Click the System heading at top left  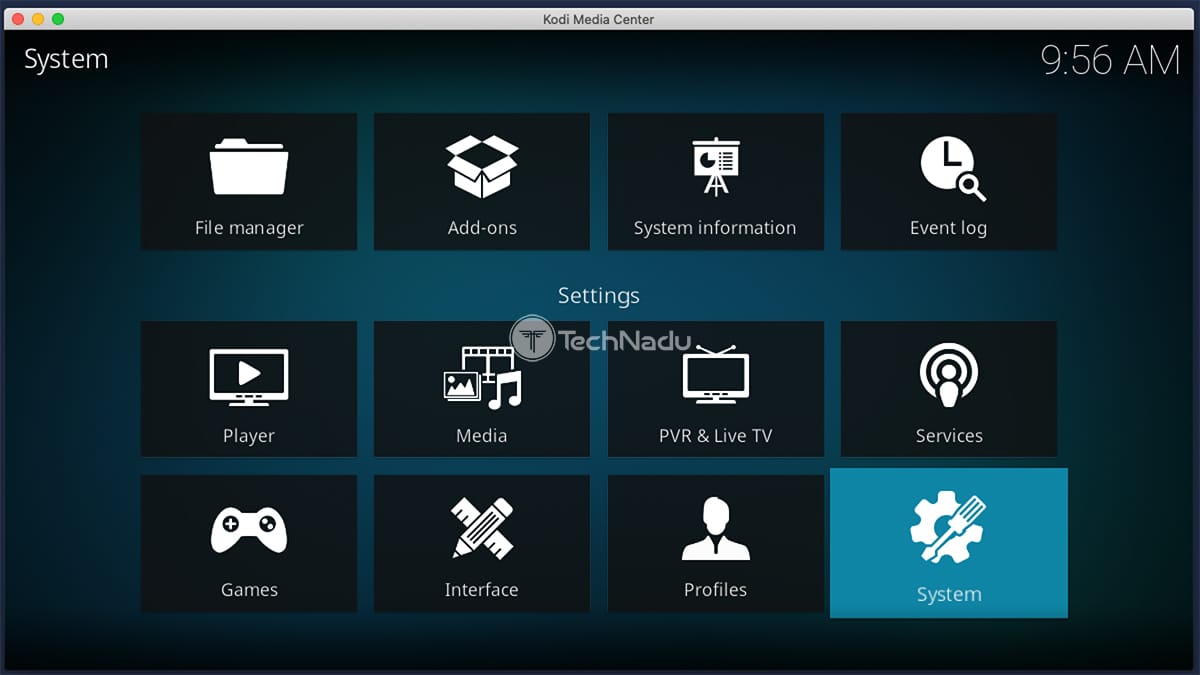pos(66,59)
